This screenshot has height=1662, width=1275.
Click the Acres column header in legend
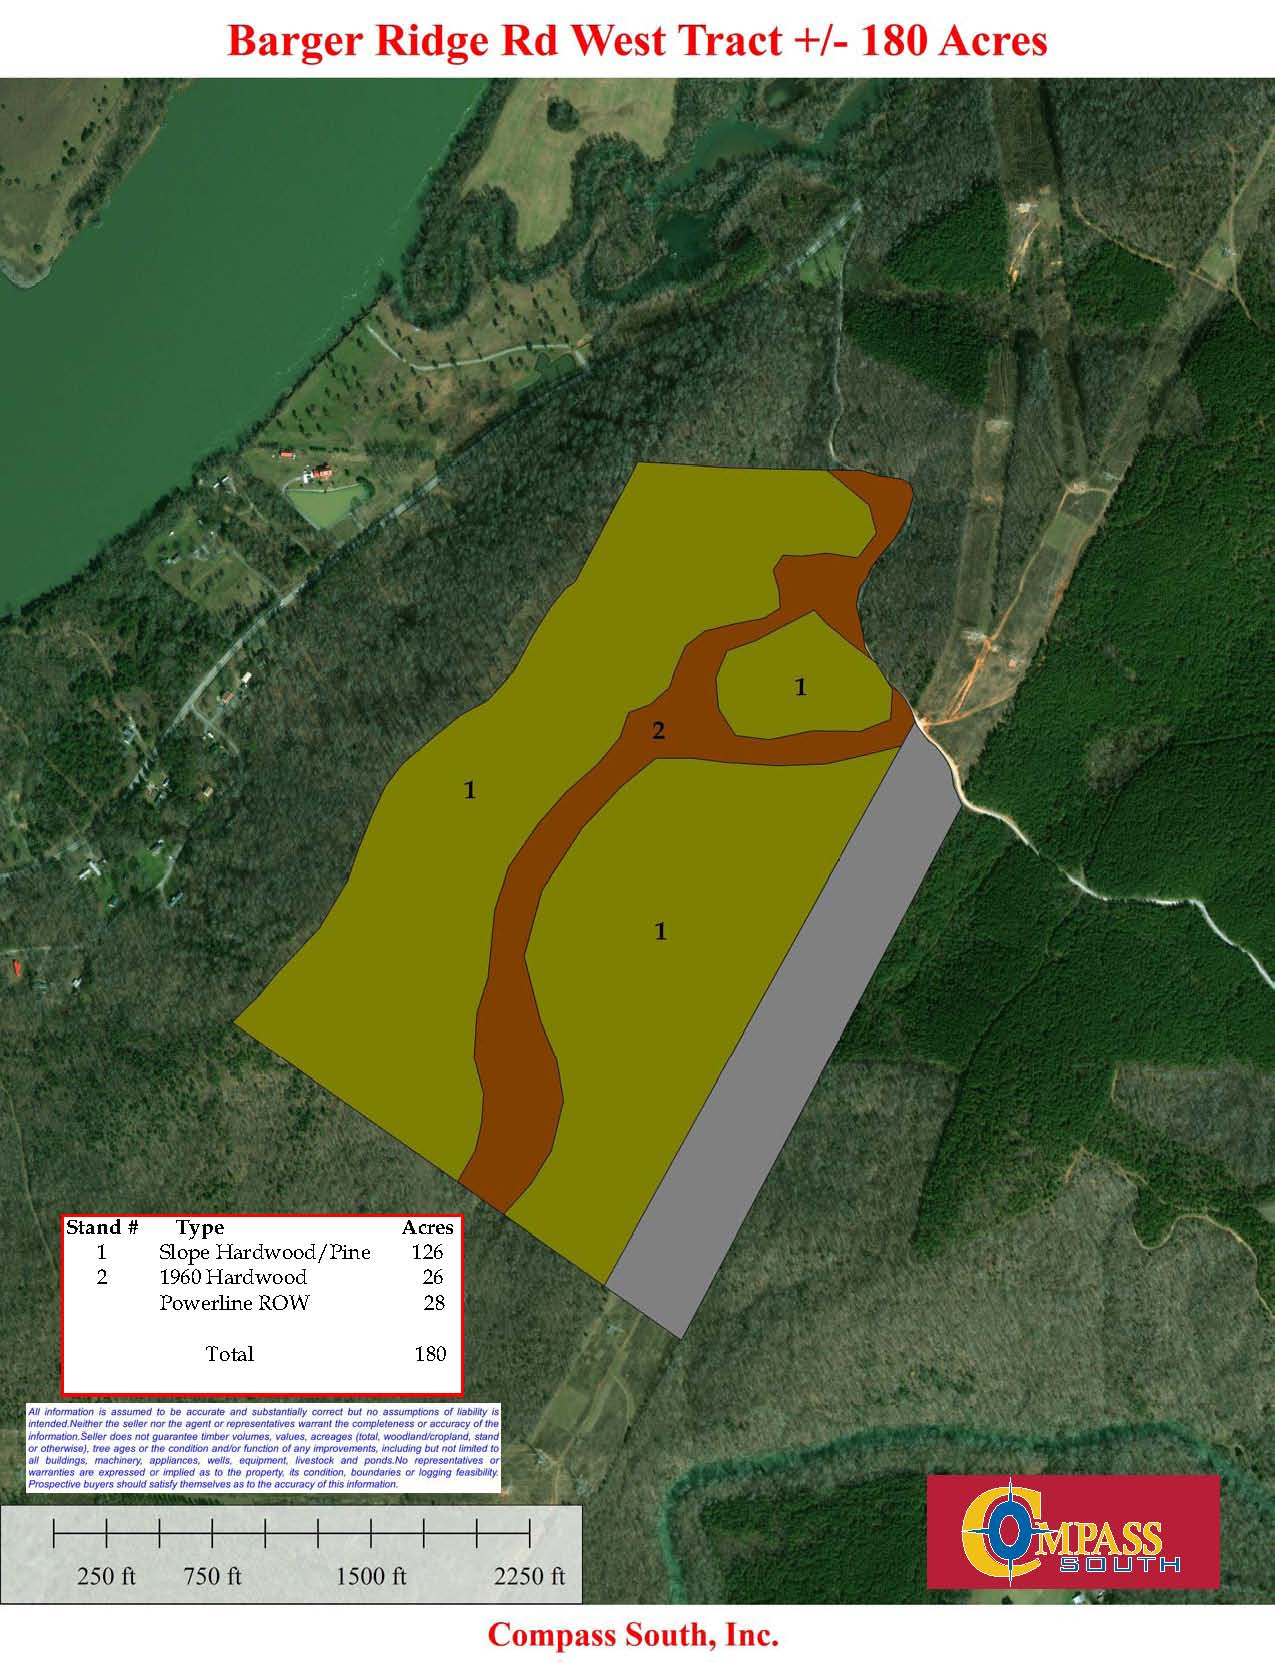[427, 1227]
